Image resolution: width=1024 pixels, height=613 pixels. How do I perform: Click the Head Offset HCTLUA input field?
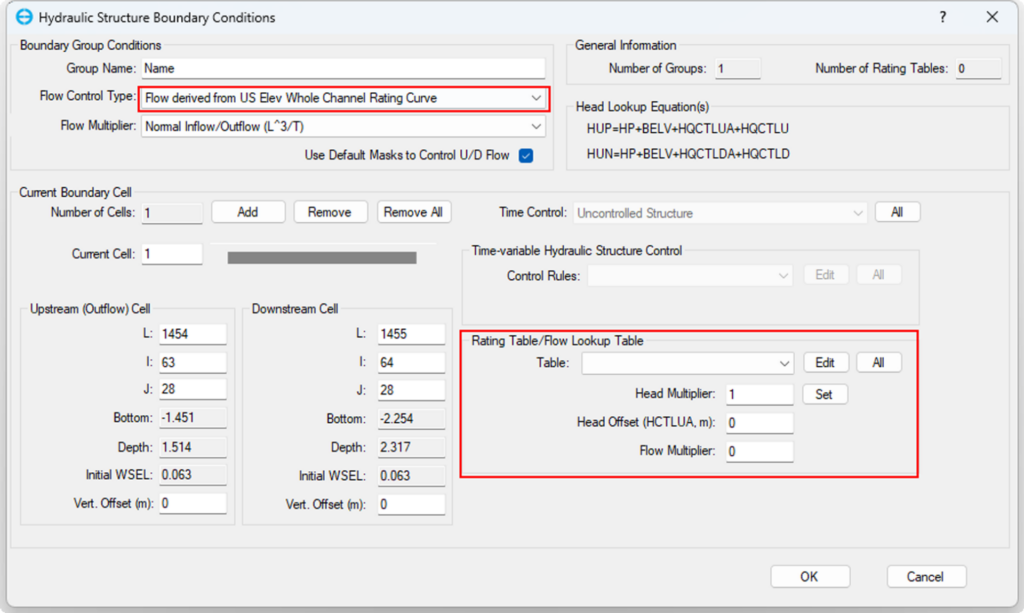[760, 423]
